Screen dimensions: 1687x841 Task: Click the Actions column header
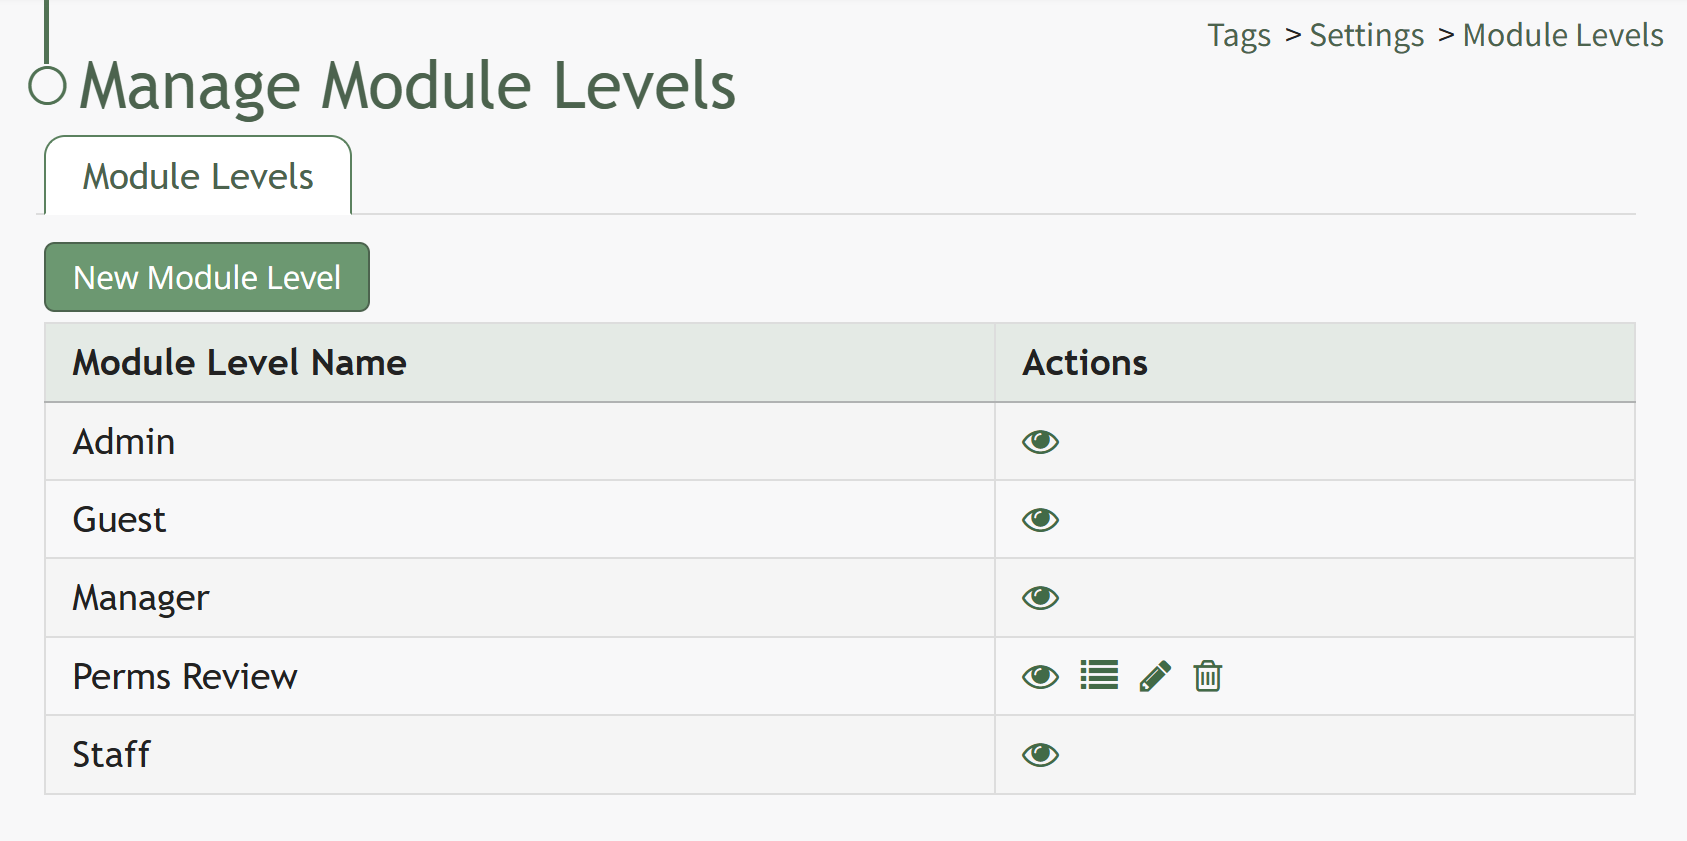coord(1085,362)
